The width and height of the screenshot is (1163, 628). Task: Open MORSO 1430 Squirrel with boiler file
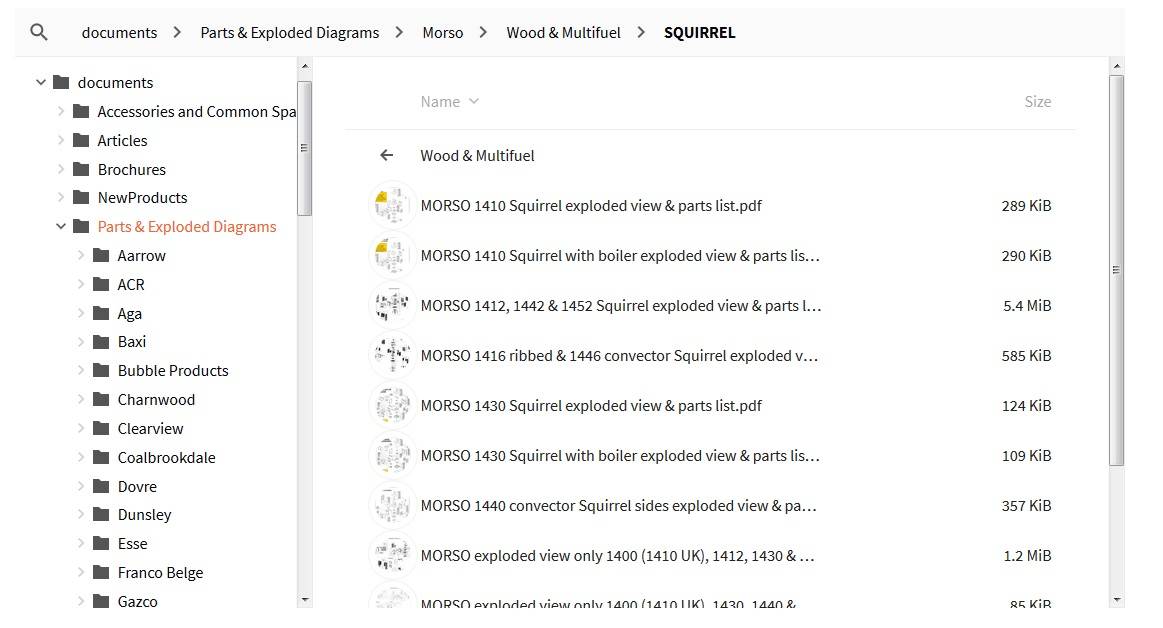pos(619,455)
